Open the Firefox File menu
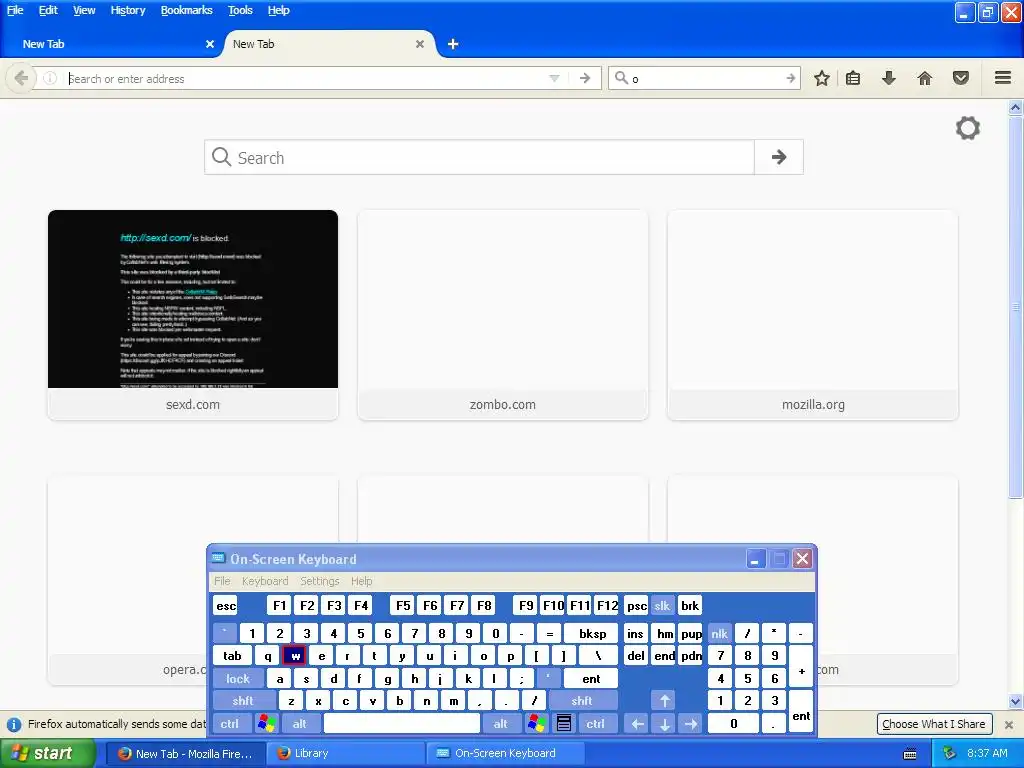 (x=15, y=10)
